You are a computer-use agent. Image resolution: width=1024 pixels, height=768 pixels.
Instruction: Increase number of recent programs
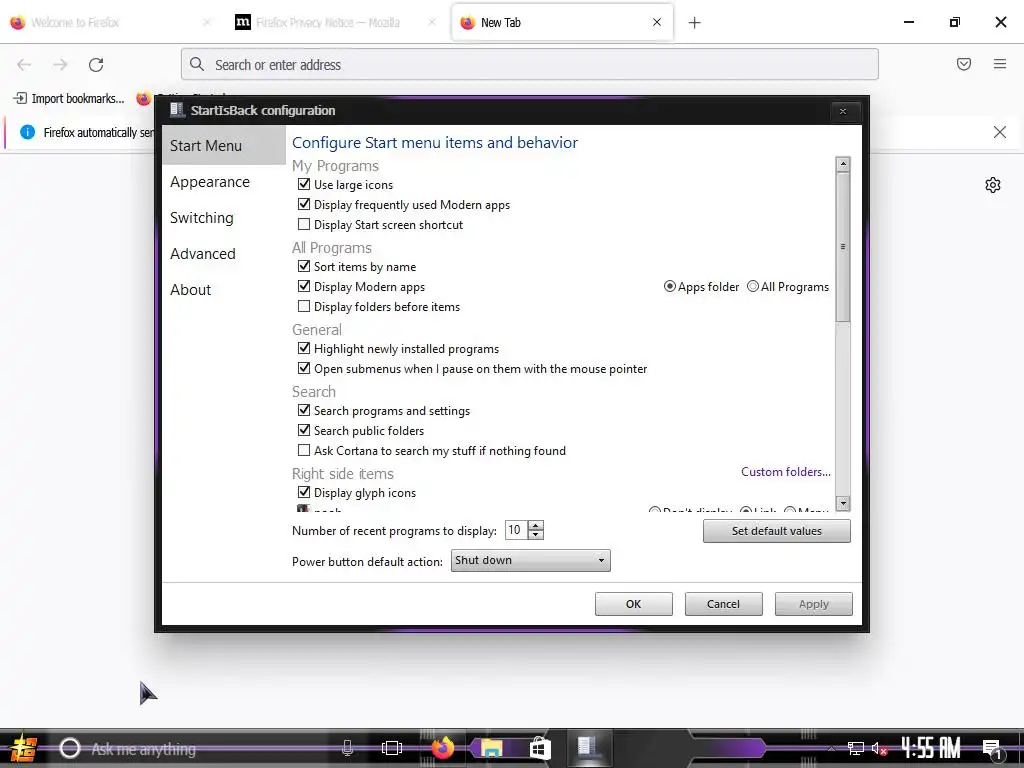click(536, 525)
